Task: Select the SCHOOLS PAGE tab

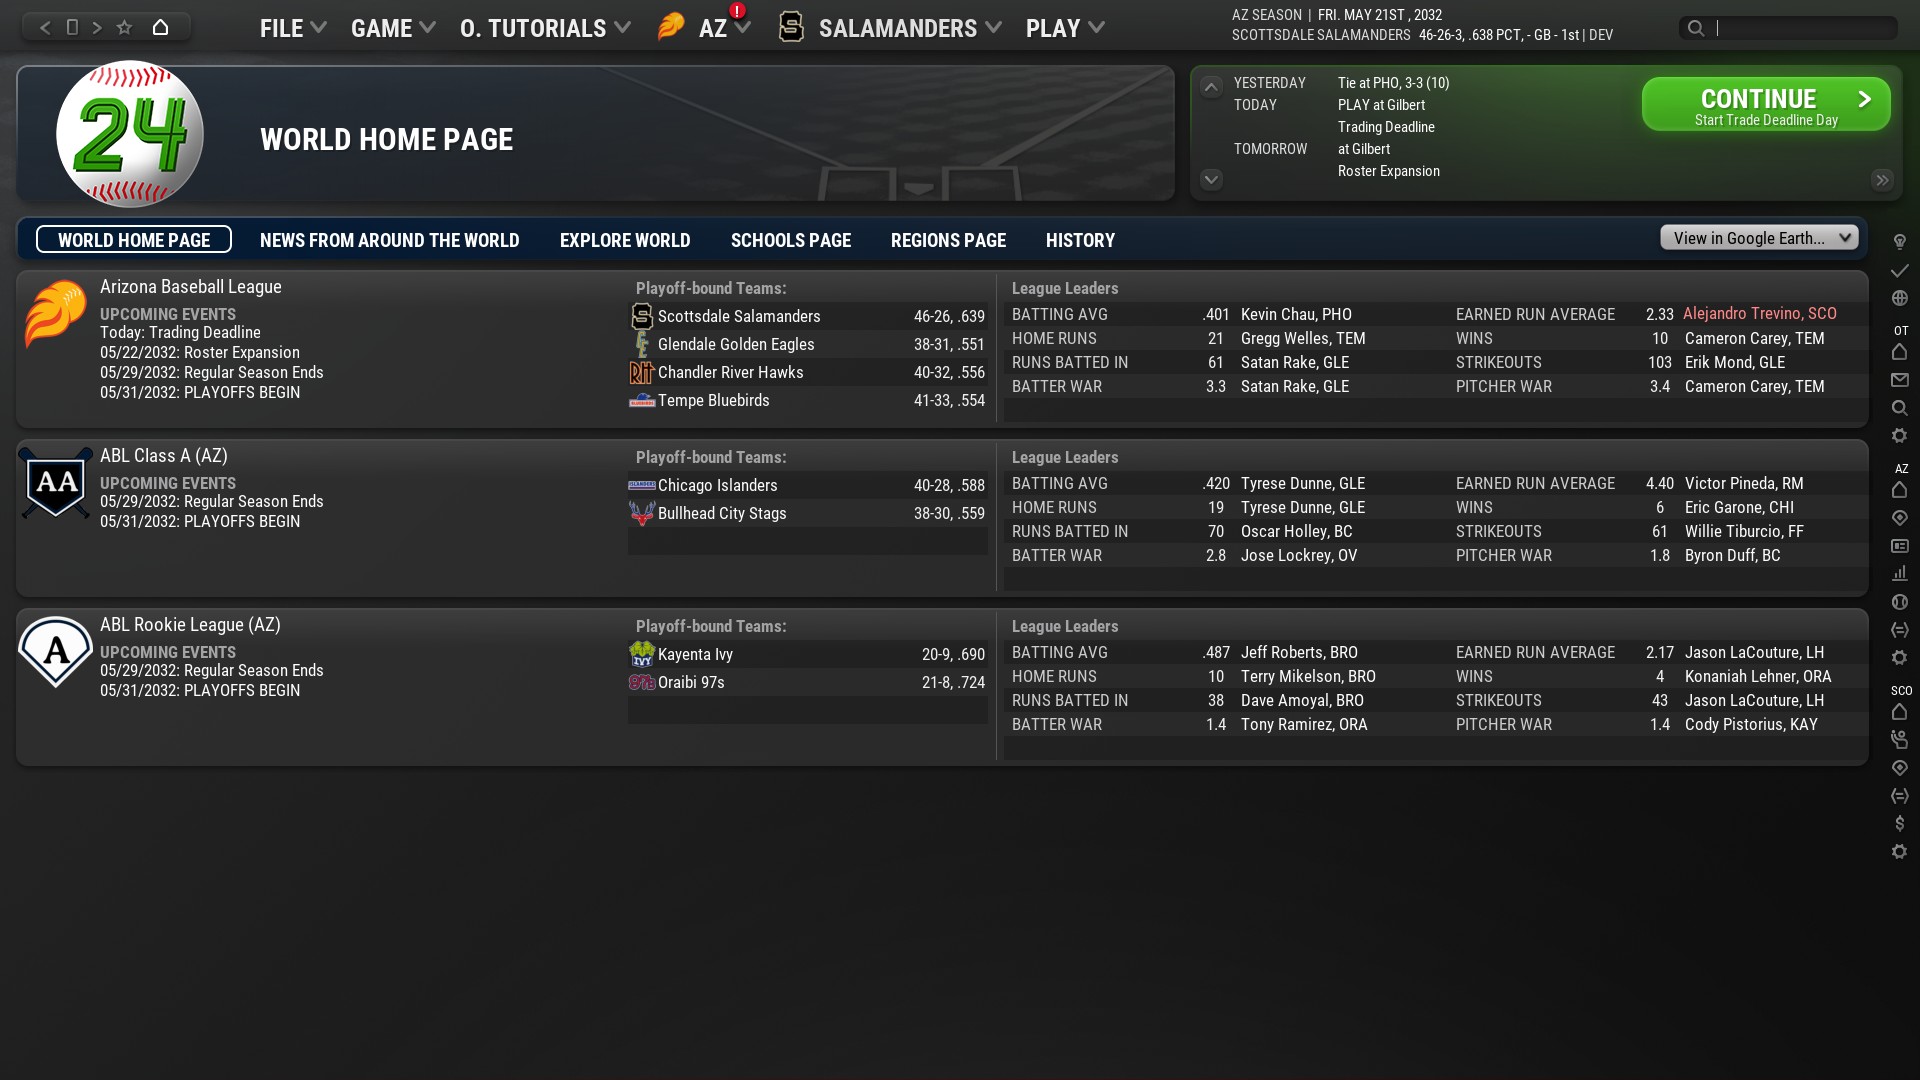Action: (790, 240)
